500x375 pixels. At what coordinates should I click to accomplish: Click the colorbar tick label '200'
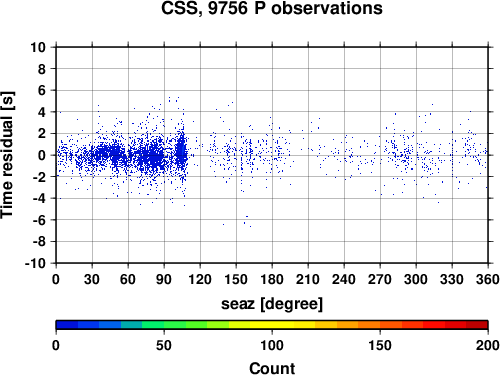click(488, 345)
